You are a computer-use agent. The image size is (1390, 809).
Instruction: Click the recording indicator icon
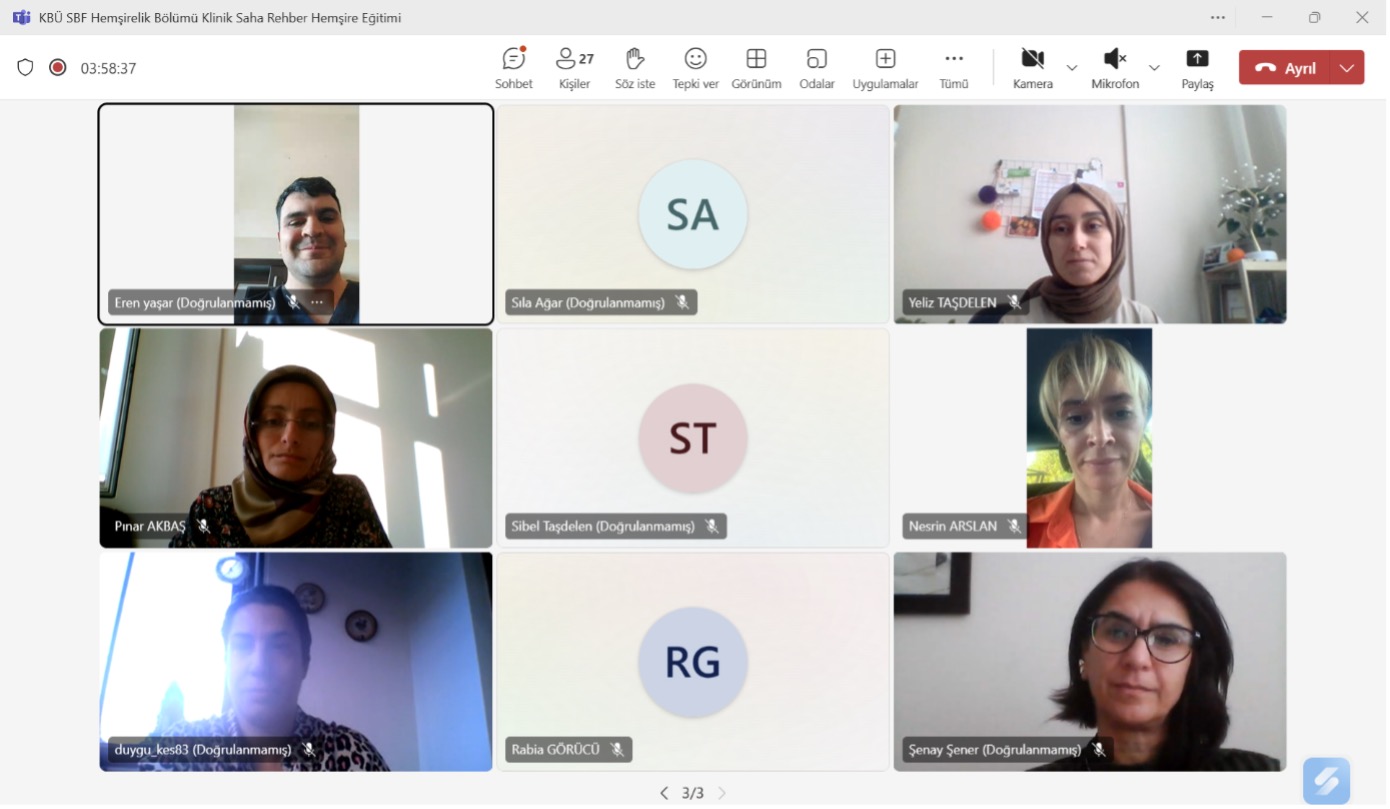58,68
